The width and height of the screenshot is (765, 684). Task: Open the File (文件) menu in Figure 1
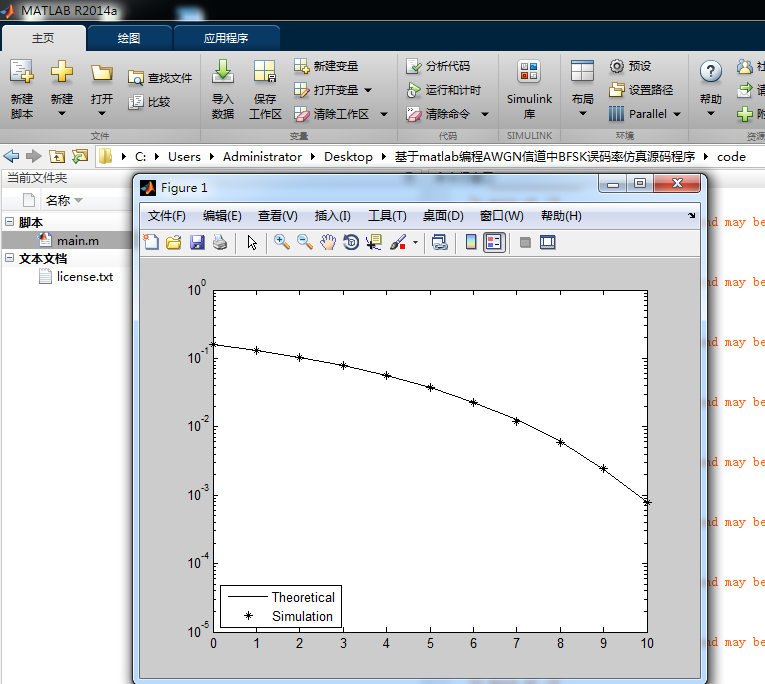[167, 216]
